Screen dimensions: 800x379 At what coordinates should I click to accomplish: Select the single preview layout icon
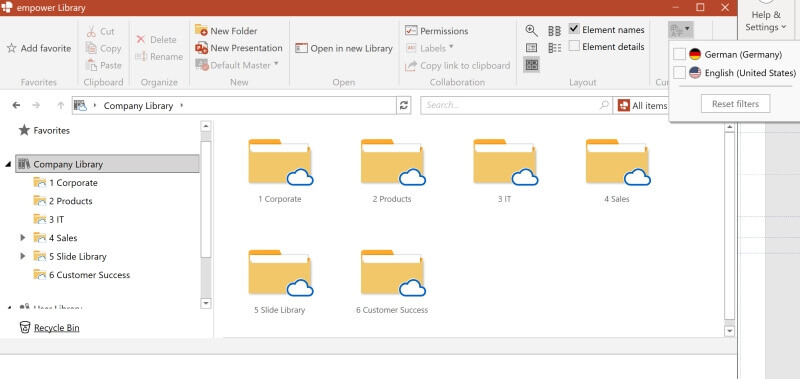(x=531, y=47)
